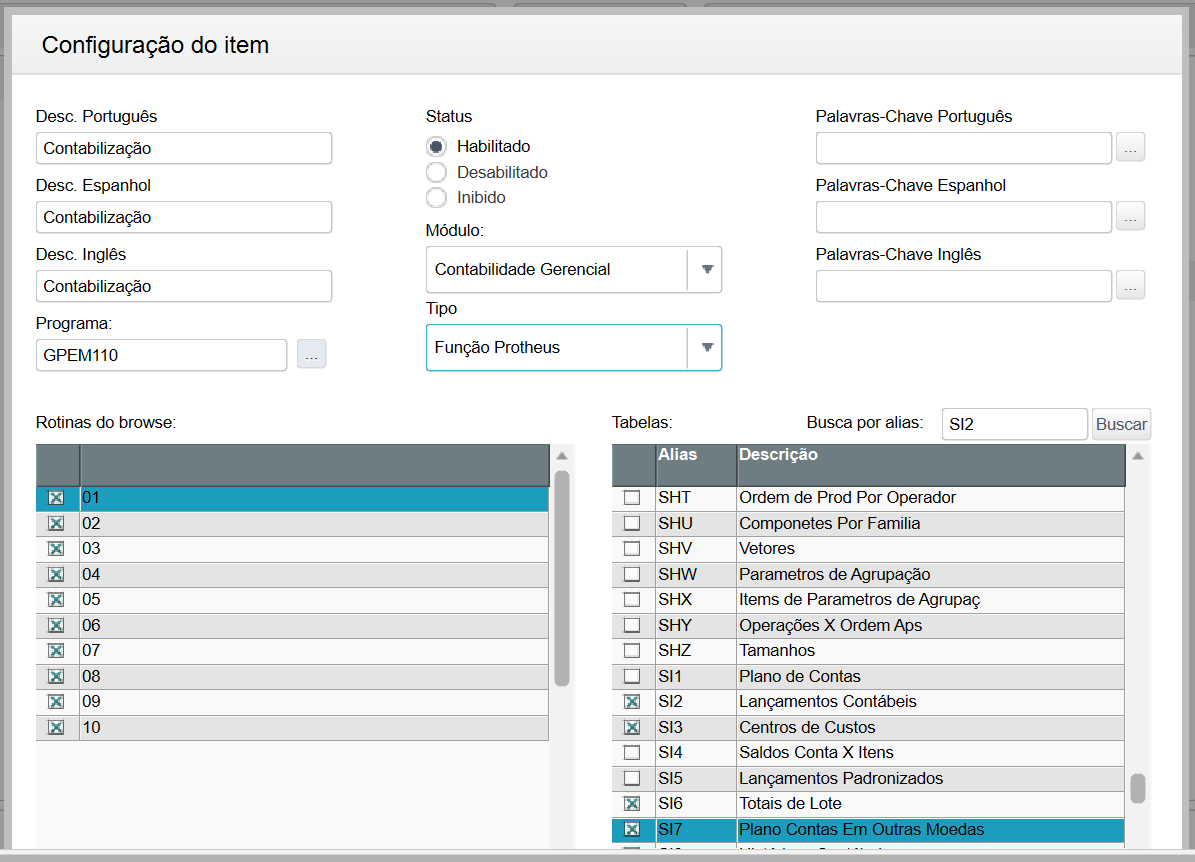Viewport: 1195px width, 862px height.
Task: Click the Buscar button
Action: tap(1121, 425)
